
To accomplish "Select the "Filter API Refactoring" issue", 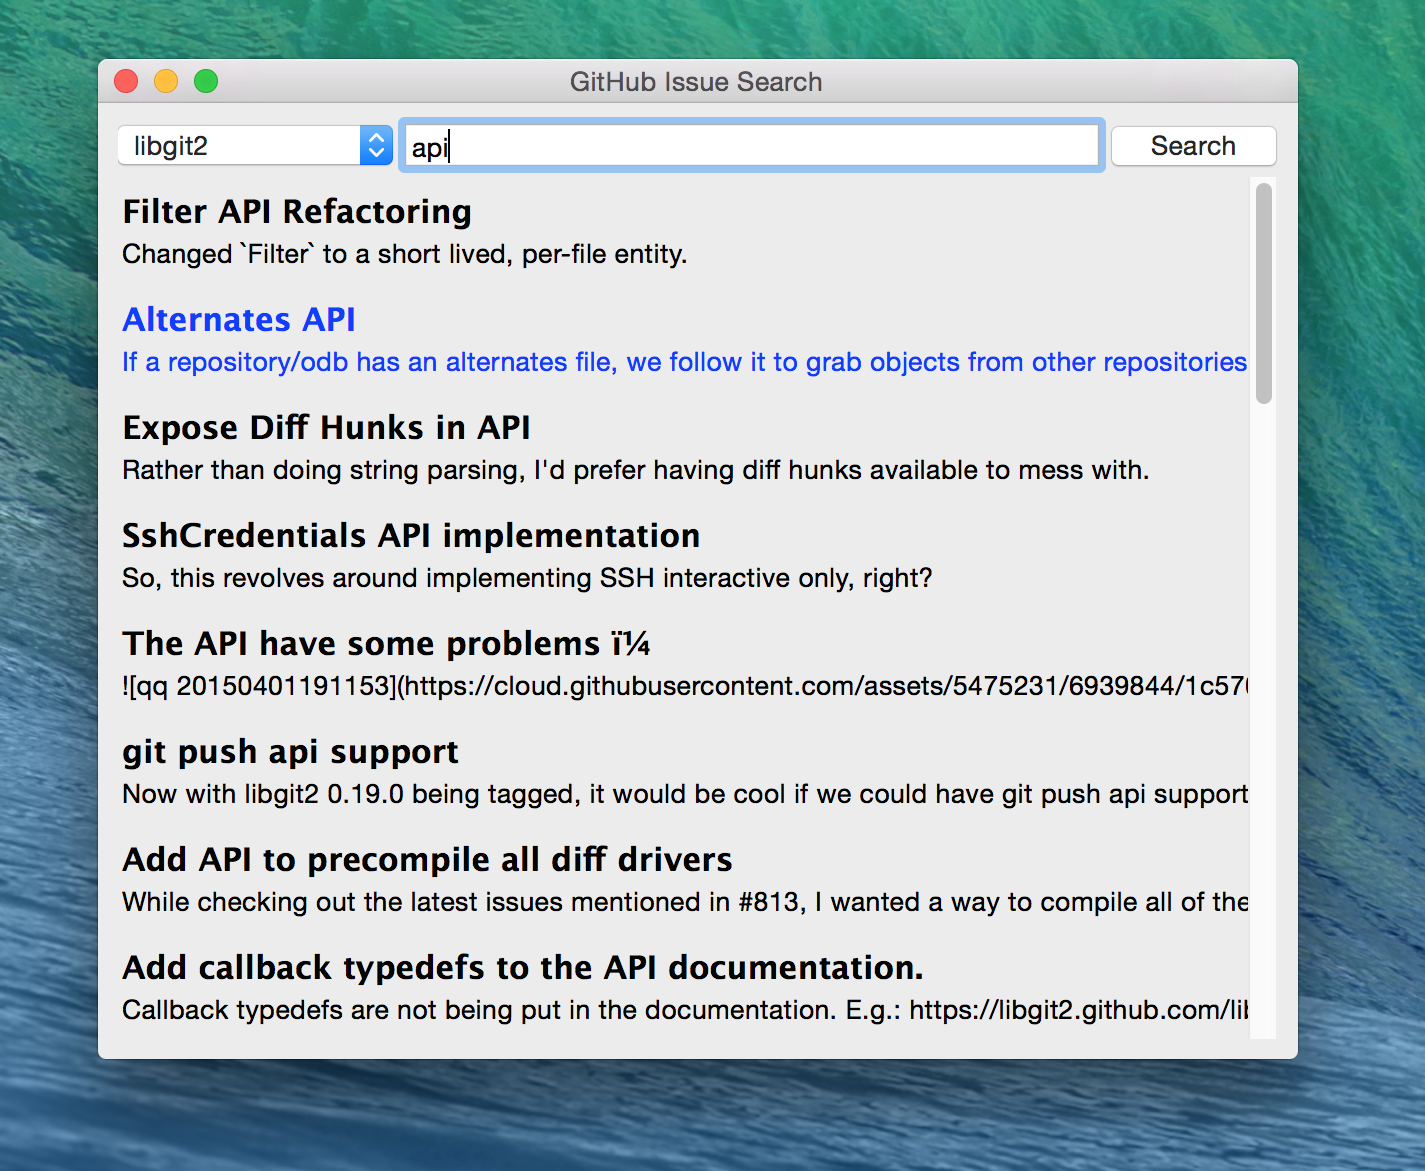I will click(297, 212).
